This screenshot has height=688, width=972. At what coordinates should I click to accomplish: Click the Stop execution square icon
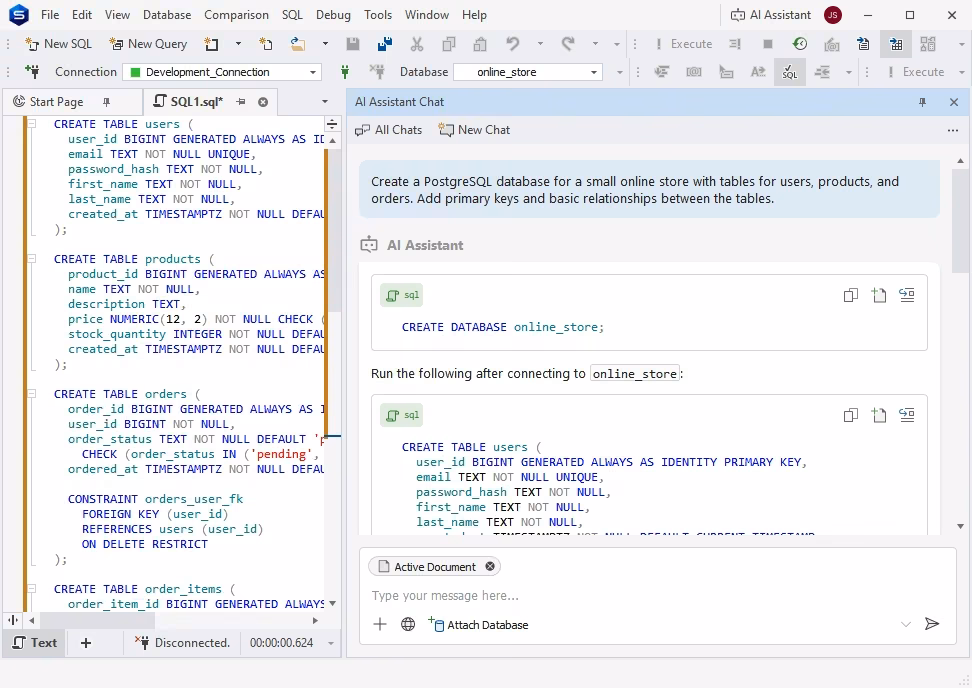(767, 43)
